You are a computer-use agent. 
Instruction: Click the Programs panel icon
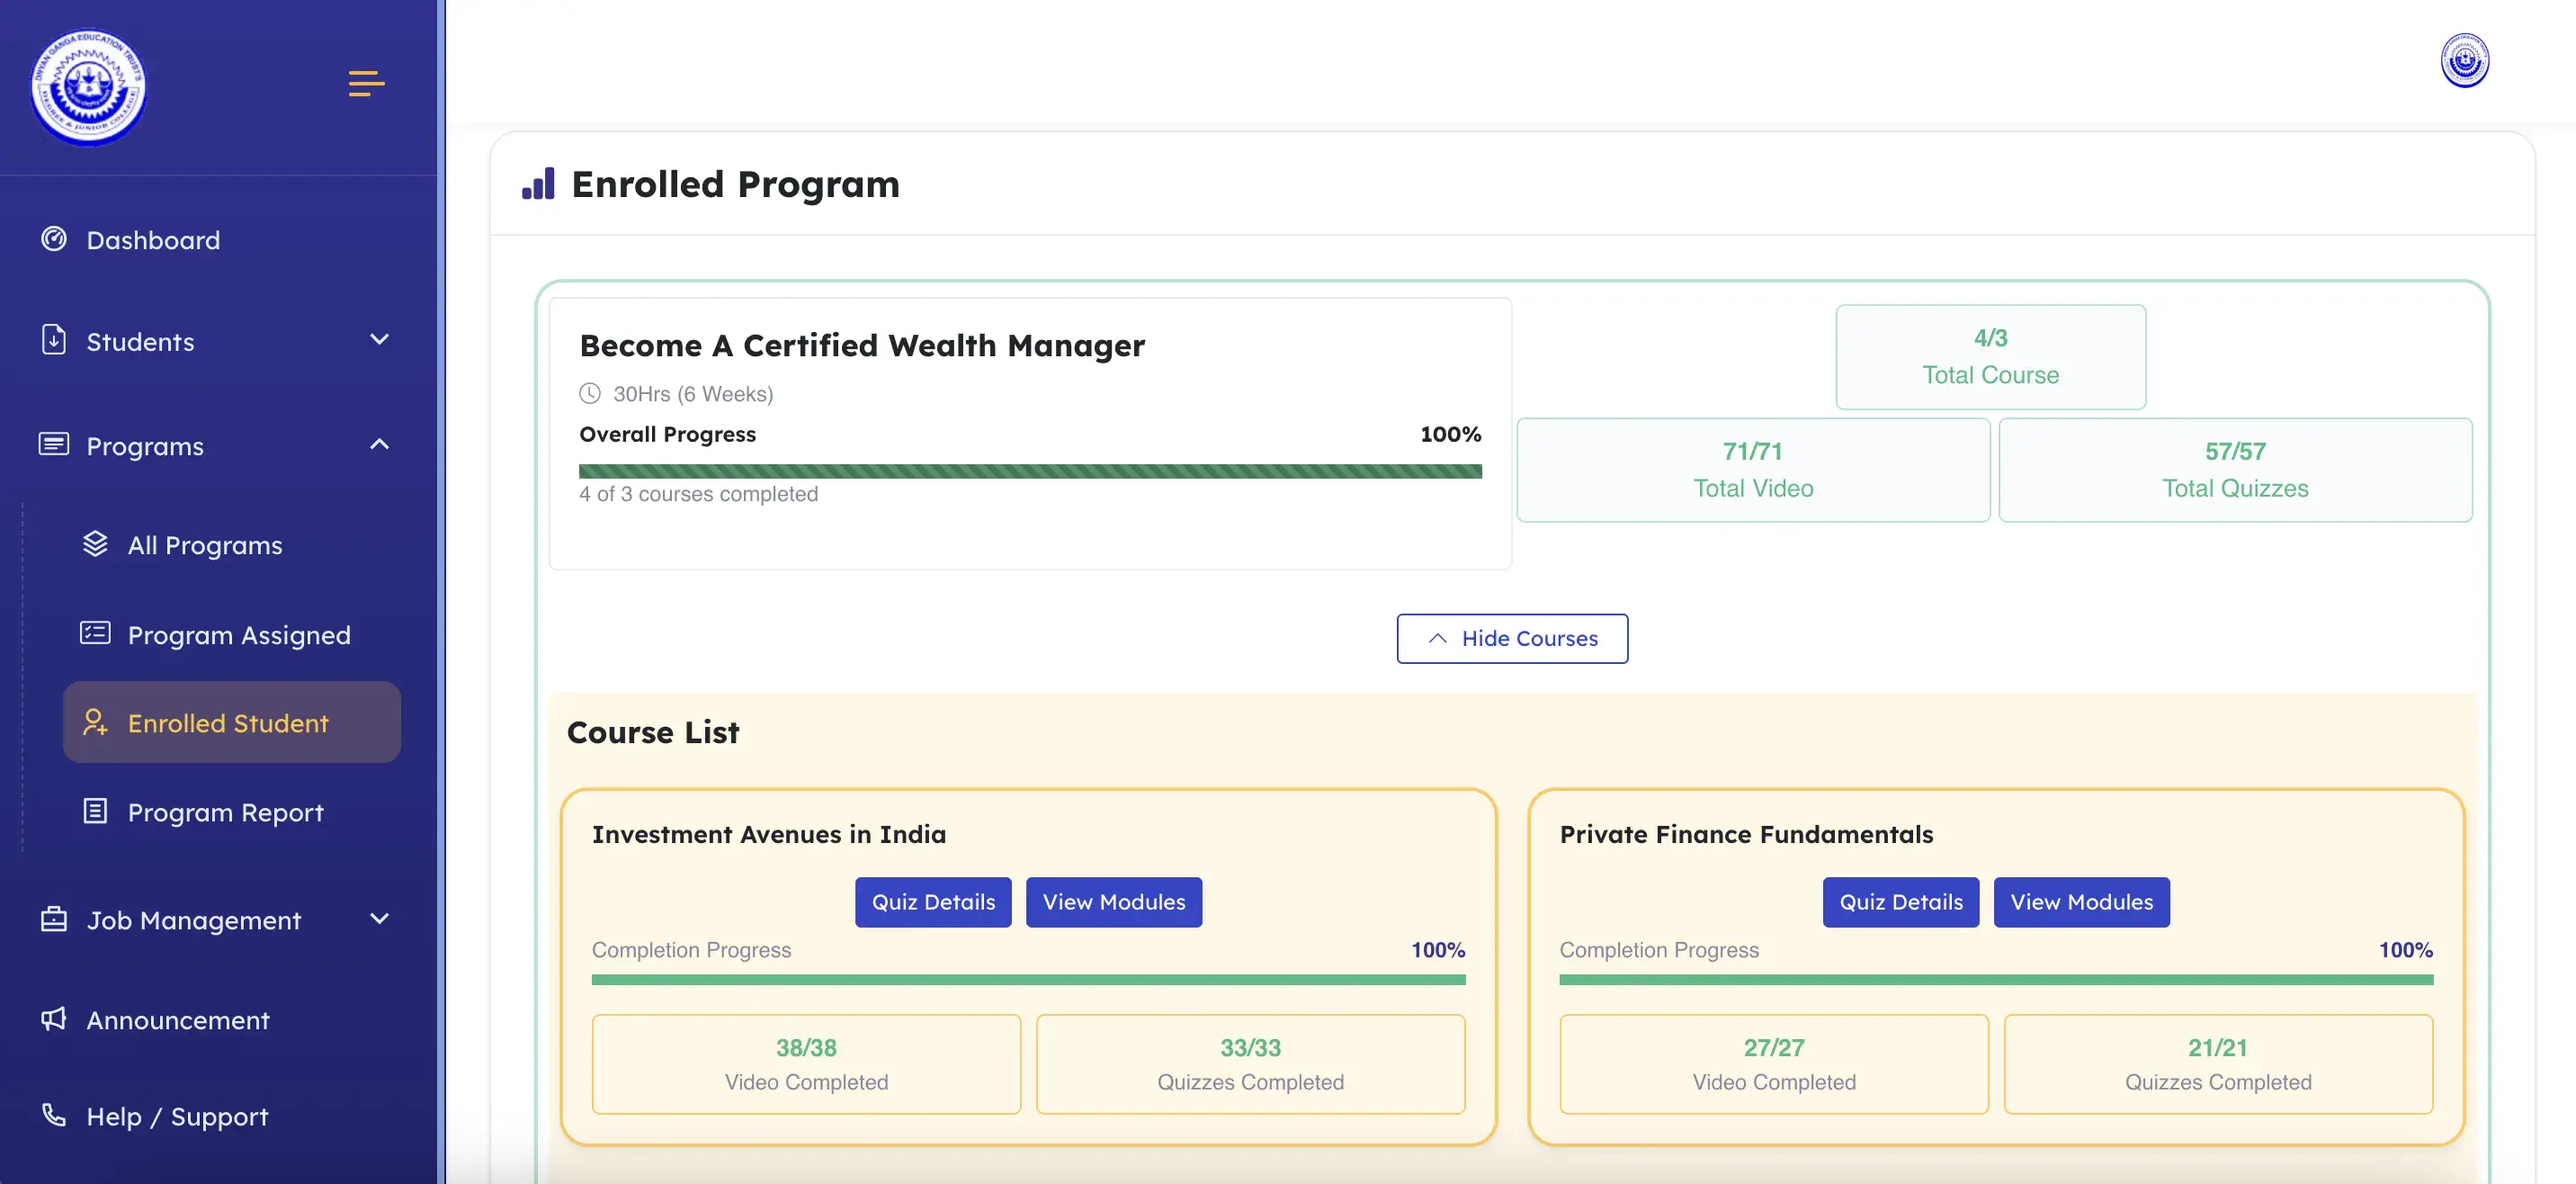point(54,444)
